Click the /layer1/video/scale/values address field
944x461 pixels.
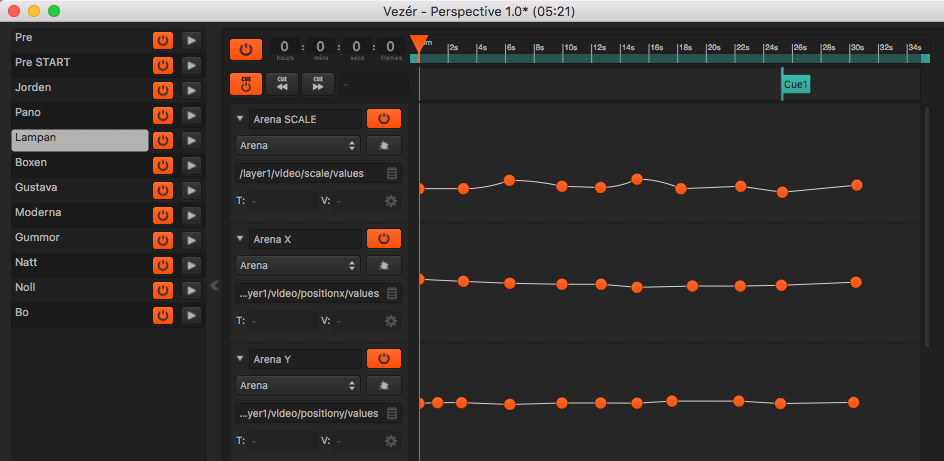coord(318,173)
